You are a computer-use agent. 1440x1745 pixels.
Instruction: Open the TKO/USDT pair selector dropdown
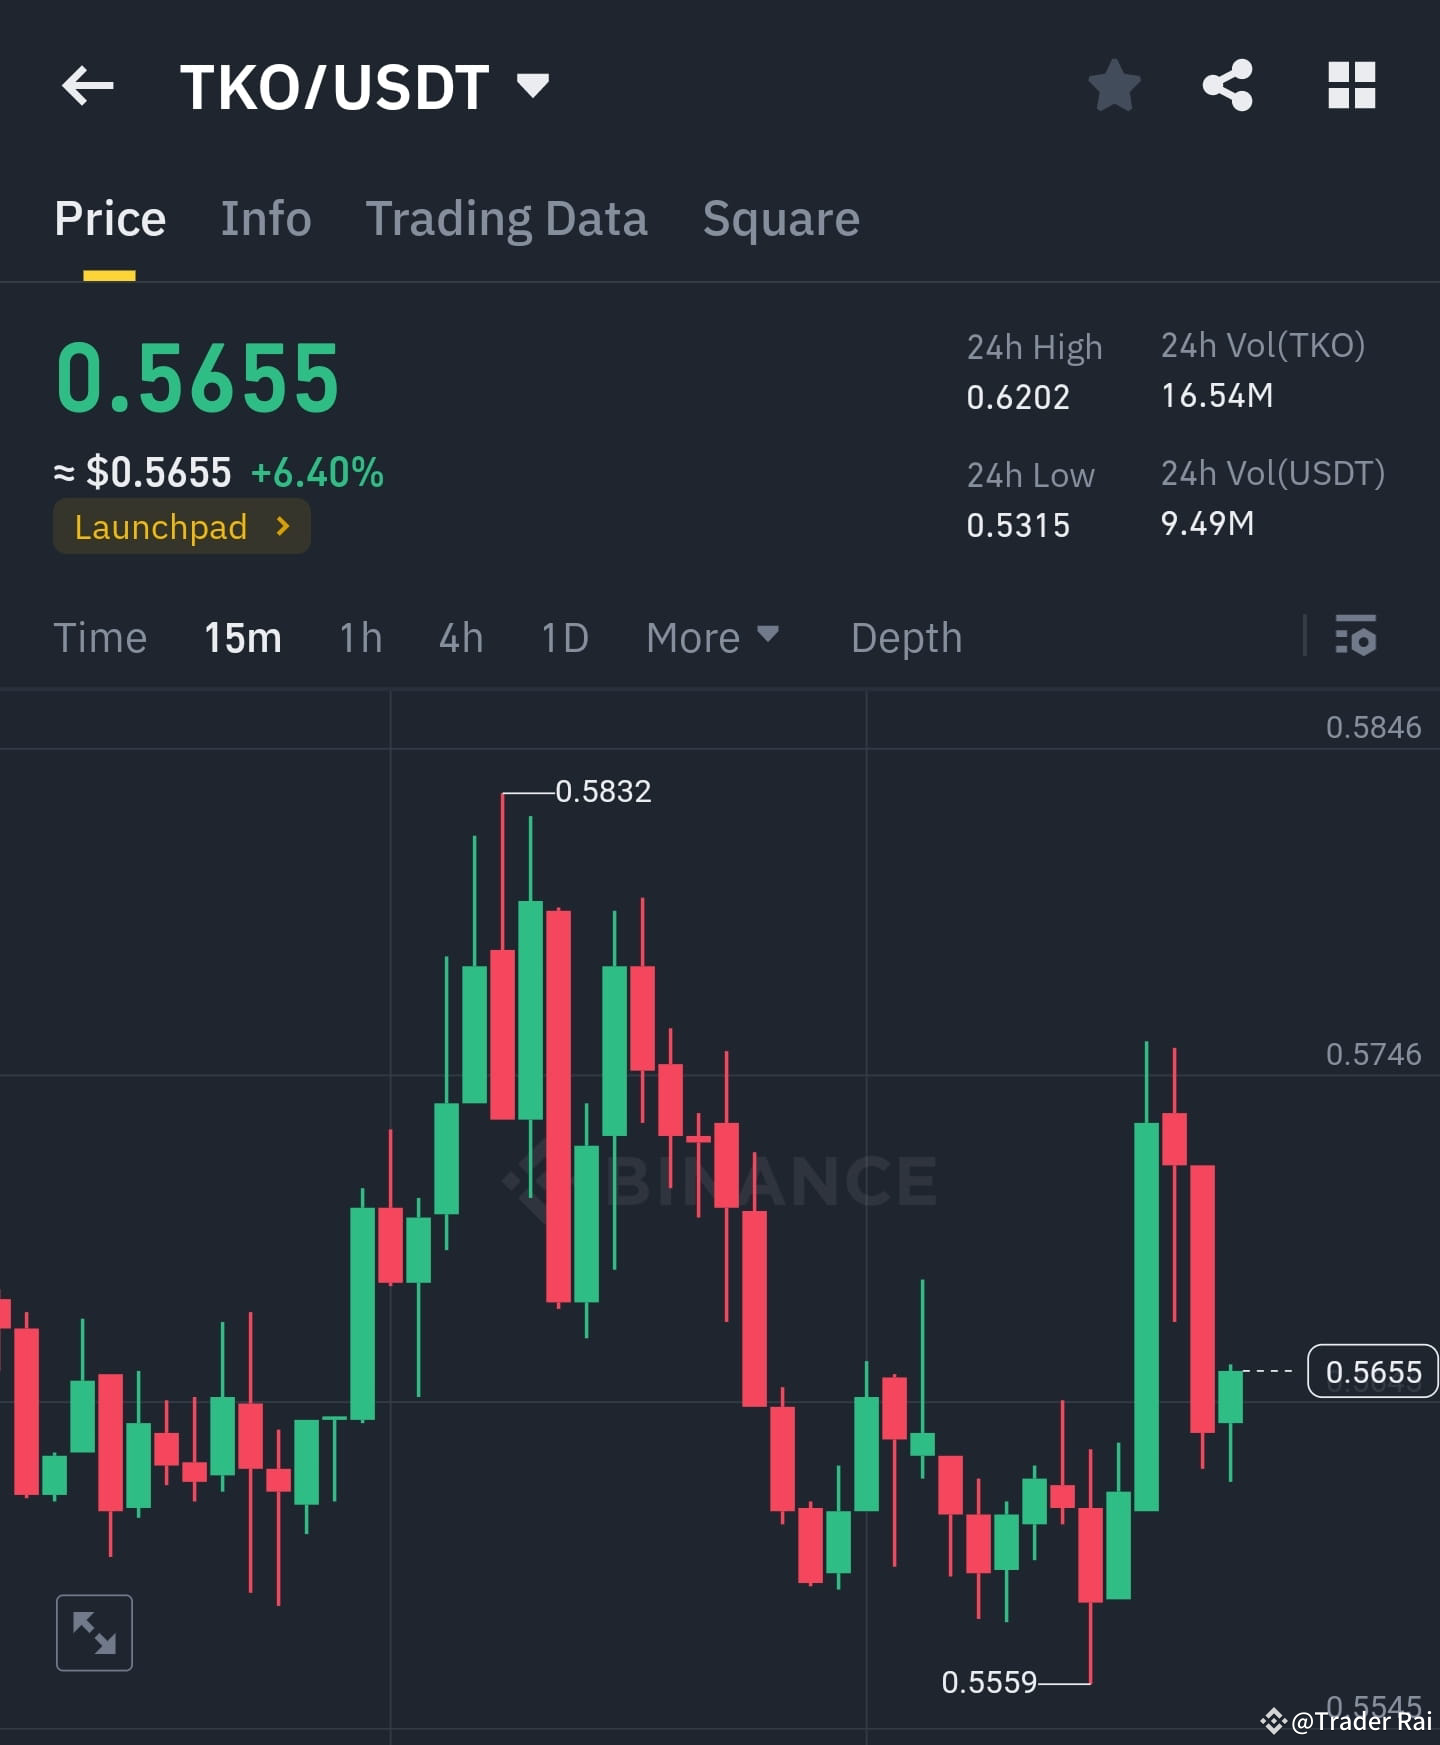point(533,86)
